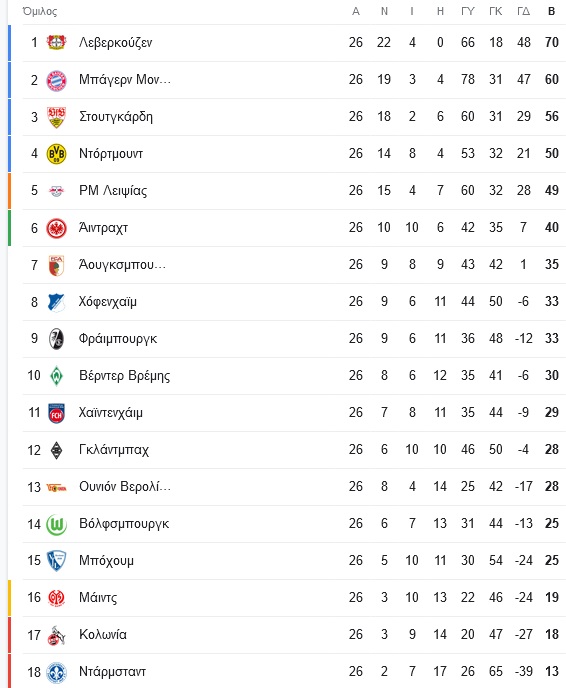The width and height of the screenshot is (566, 688).
Task: Select the Stuttgart team crest
Action: pos(56,117)
